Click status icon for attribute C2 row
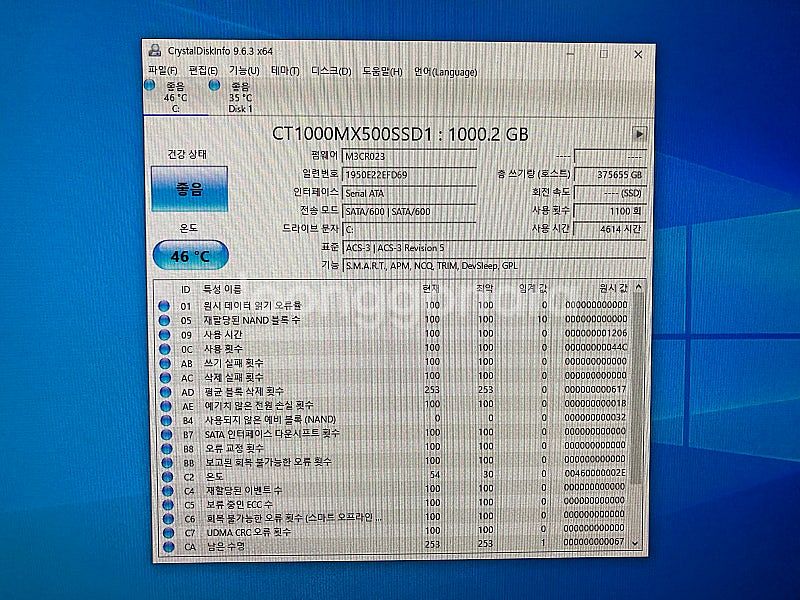The height and width of the screenshot is (600, 800). tap(167, 477)
